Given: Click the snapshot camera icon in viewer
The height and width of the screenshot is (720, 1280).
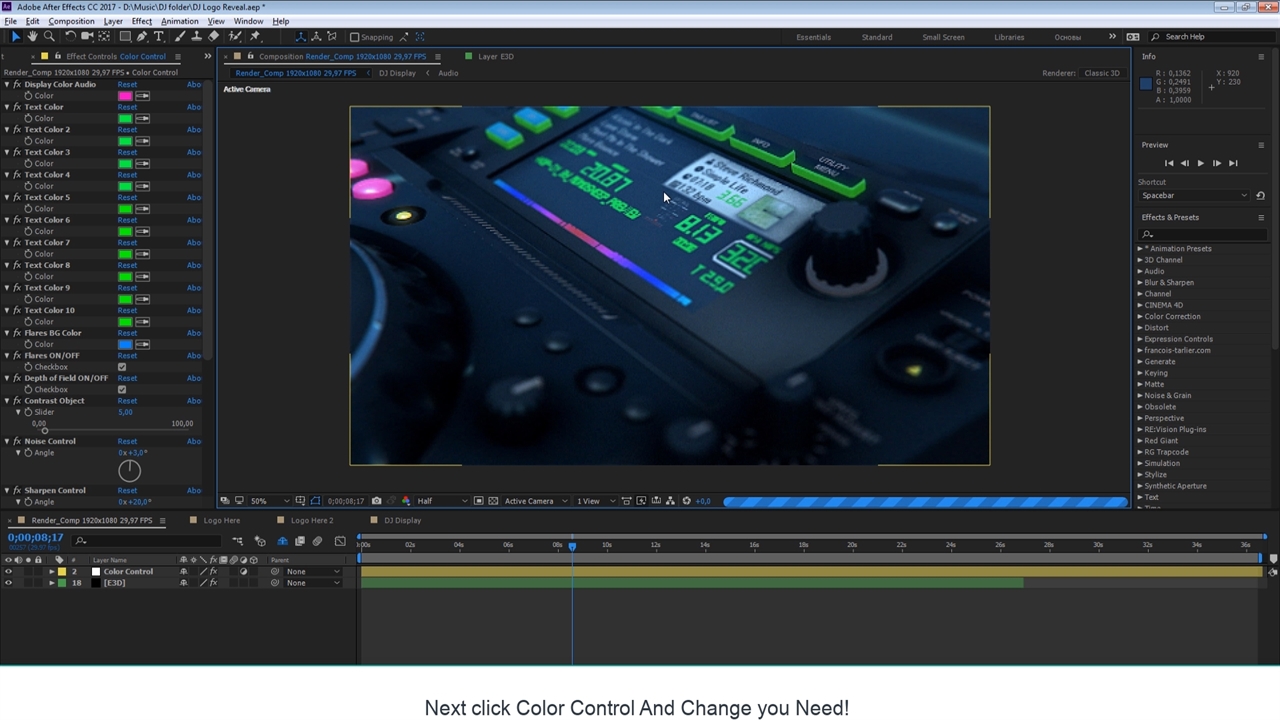Looking at the screenshot, I should pos(376,501).
